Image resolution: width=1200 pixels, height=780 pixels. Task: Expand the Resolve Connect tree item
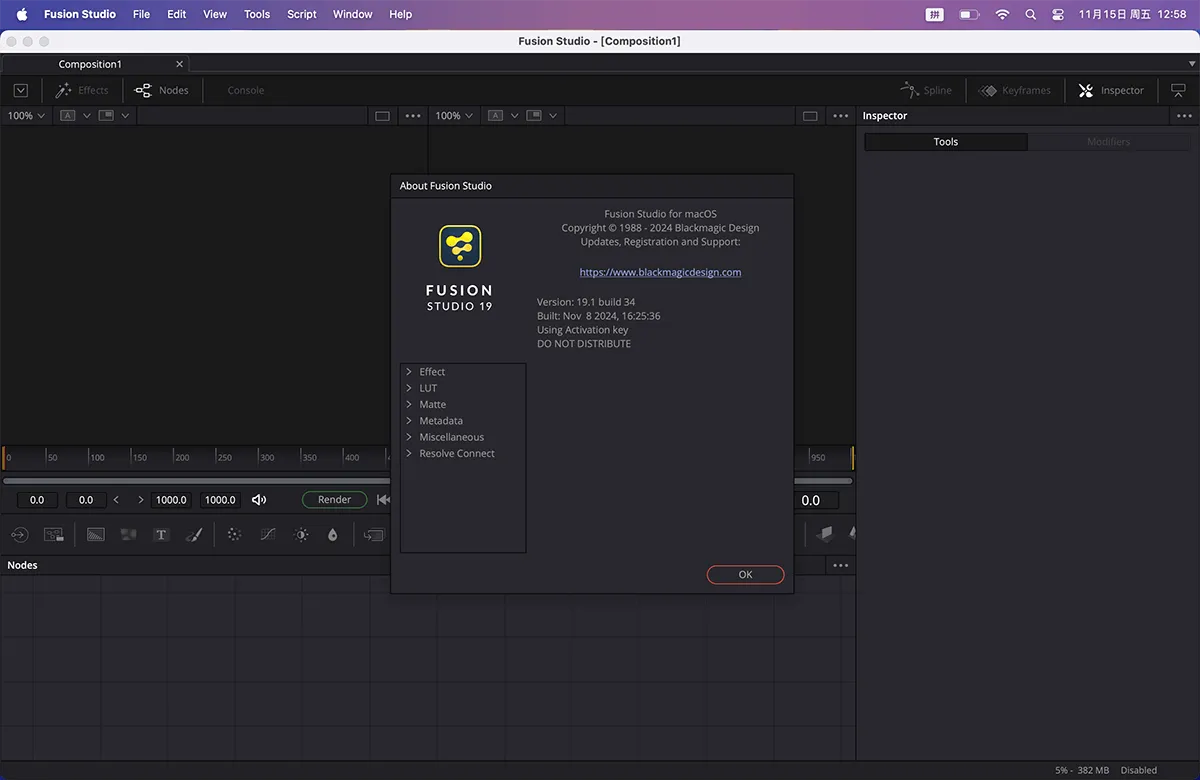[x=409, y=453]
